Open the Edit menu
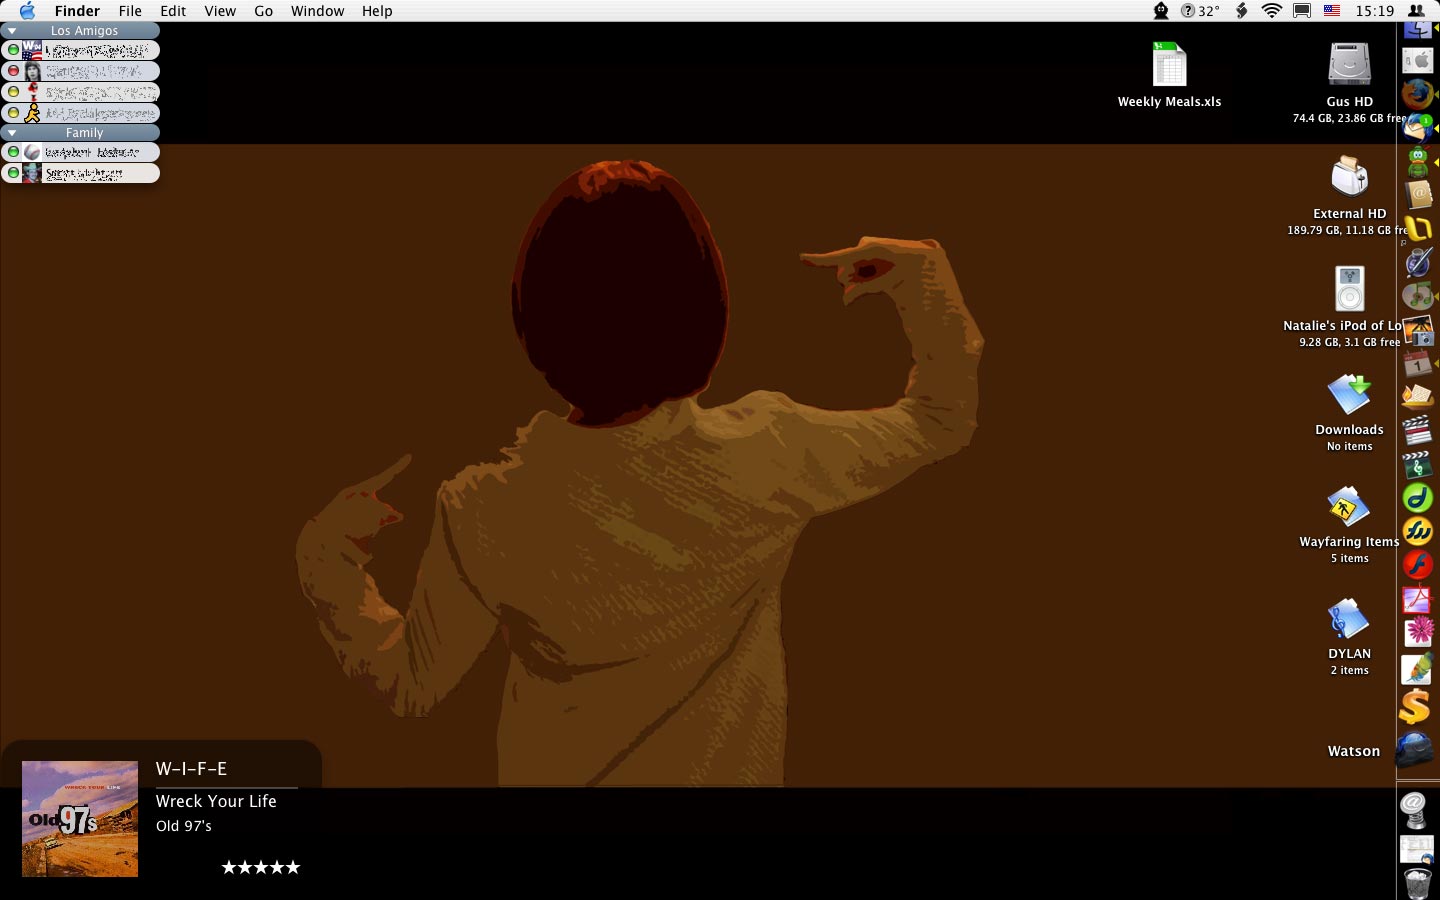 click(173, 11)
